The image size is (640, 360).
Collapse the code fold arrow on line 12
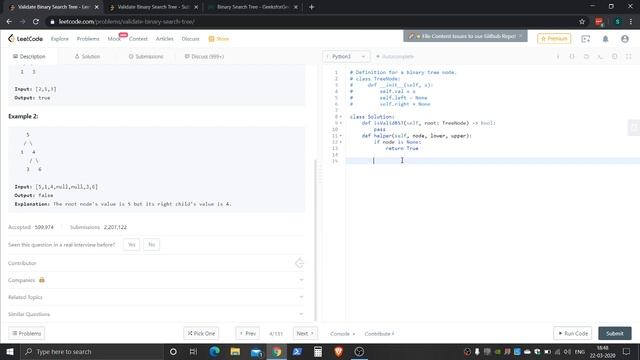coord(341,142)
